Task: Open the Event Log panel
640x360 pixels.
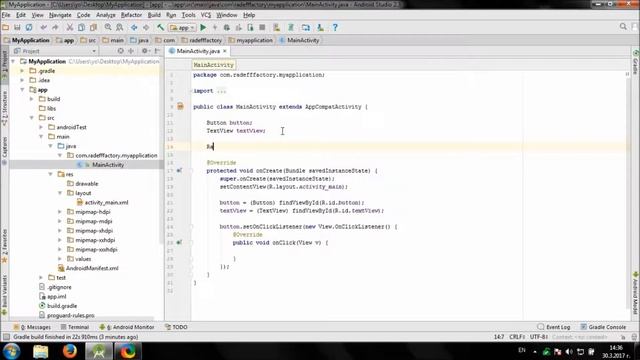Action: coord(554,327)
